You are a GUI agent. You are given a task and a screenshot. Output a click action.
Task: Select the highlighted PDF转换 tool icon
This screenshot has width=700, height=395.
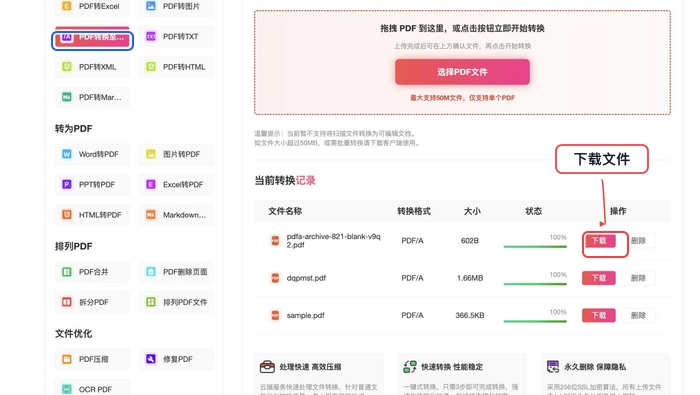pyautogui.click(x=67, y=37)
